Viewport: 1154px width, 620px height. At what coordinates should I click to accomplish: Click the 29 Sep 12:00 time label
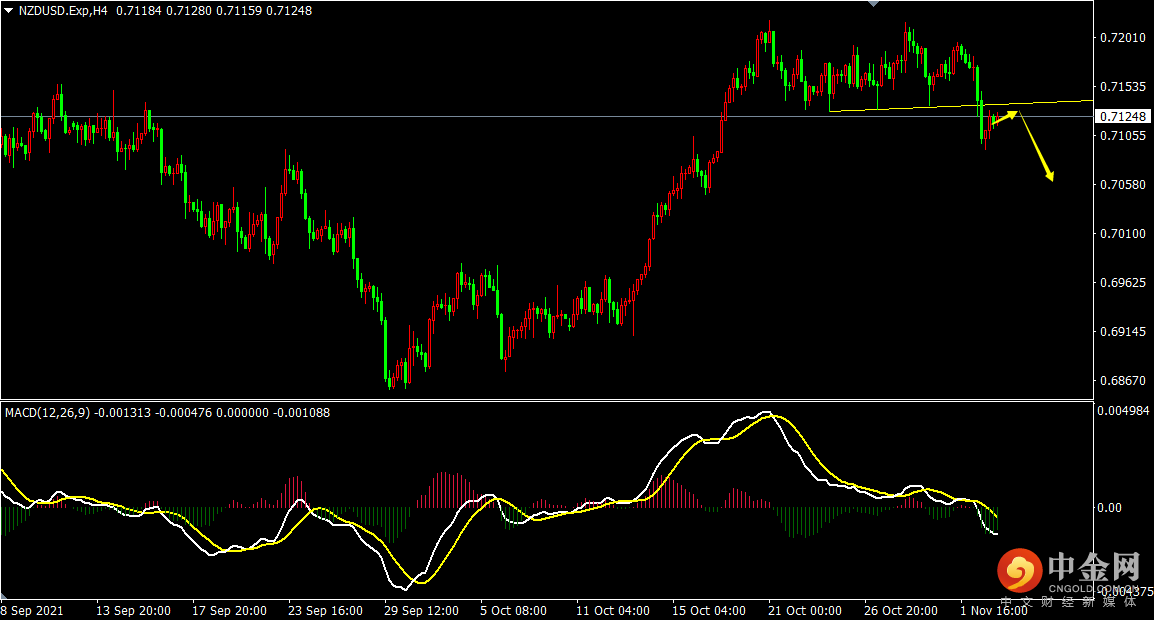422,610
